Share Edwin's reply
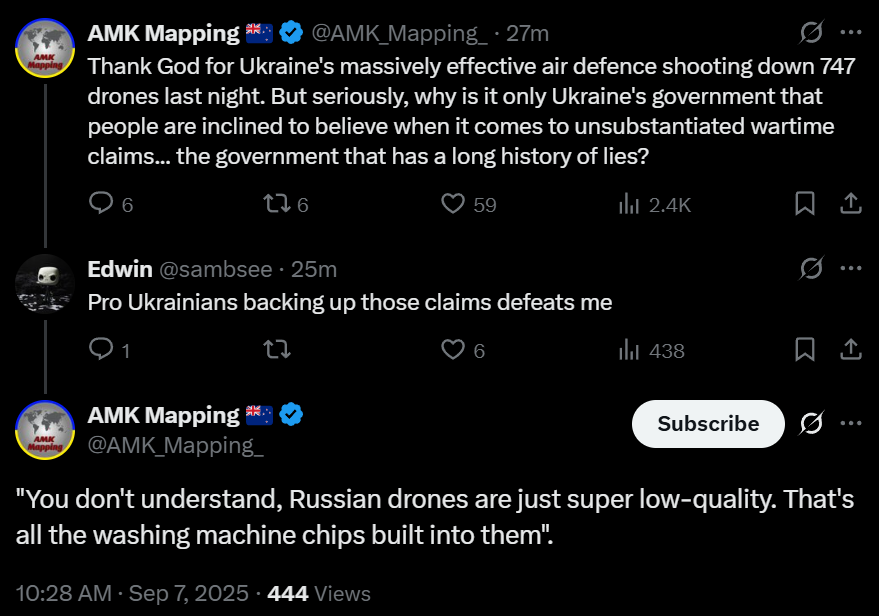Image resolution: width=879 pixels, height=616 pixels. pos(850,349)
